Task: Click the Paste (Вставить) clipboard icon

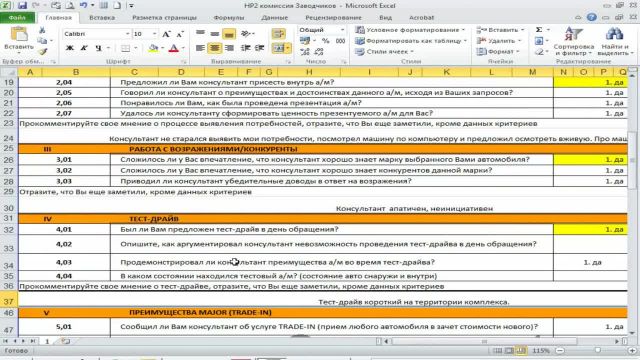Action: (x=19, y=34)
